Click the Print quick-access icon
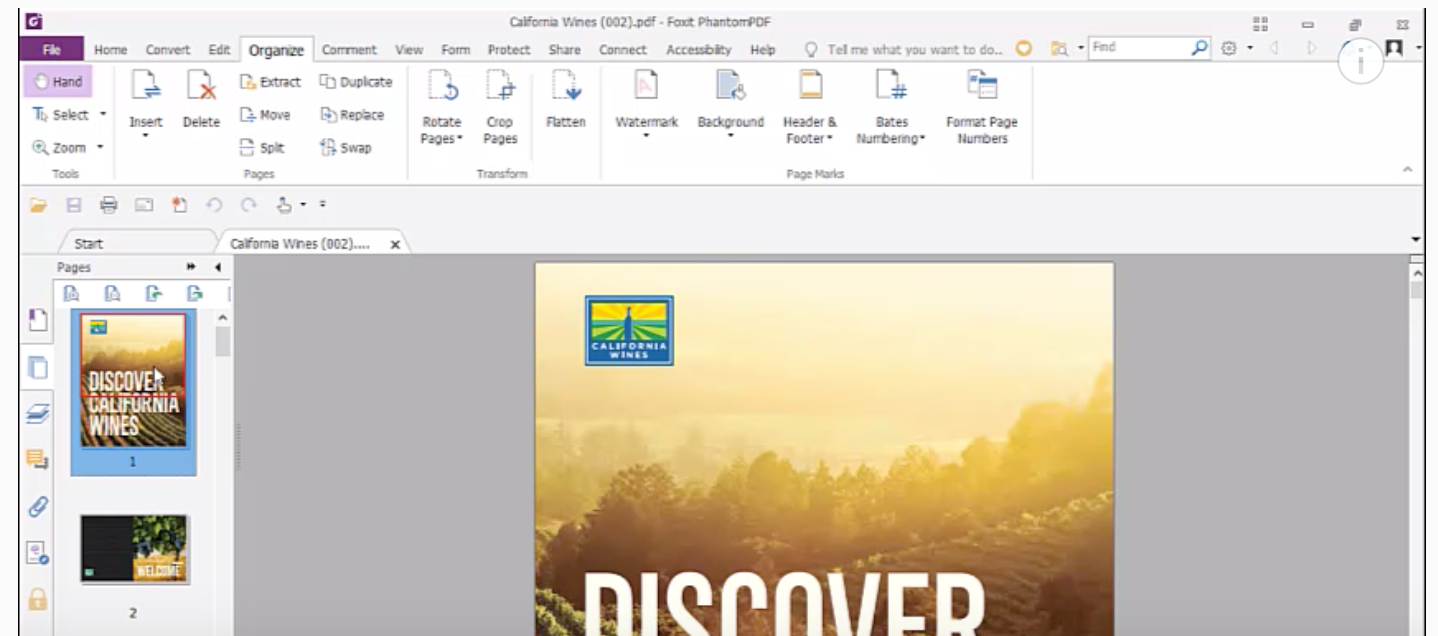Screen dimensions: 1438x636 [x=108, y=205]
